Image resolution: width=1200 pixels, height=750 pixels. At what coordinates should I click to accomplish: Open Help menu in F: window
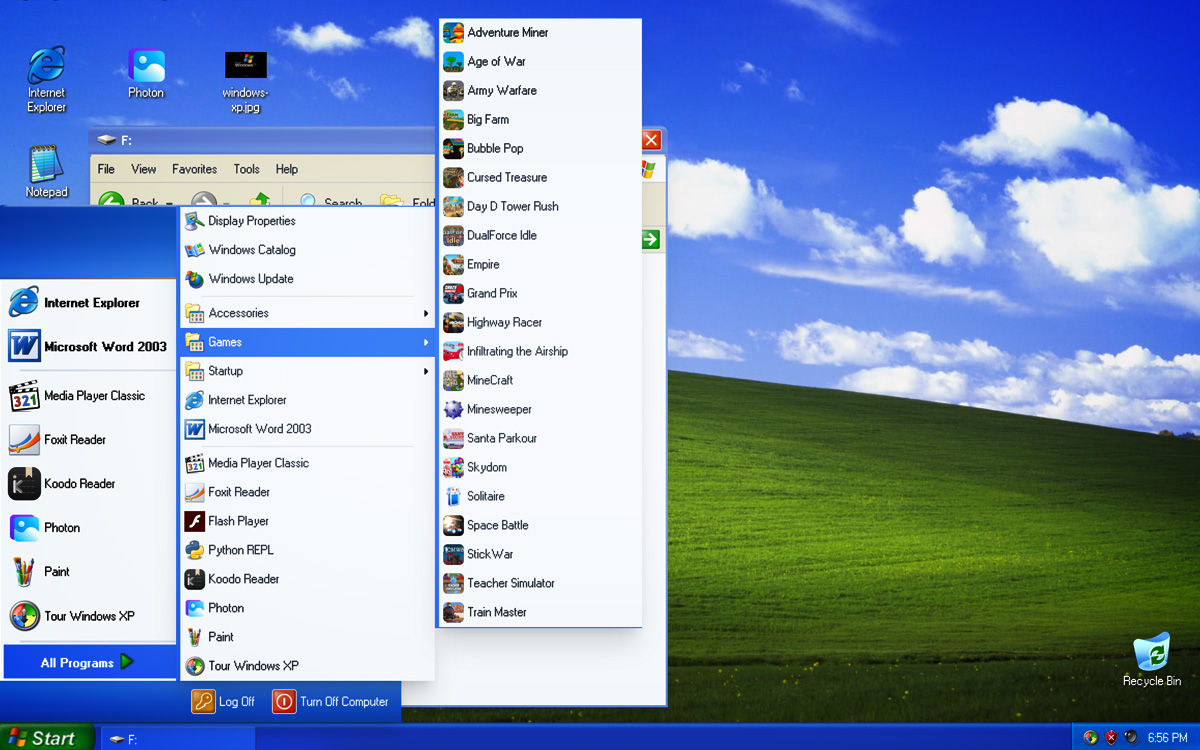point(287,169)
